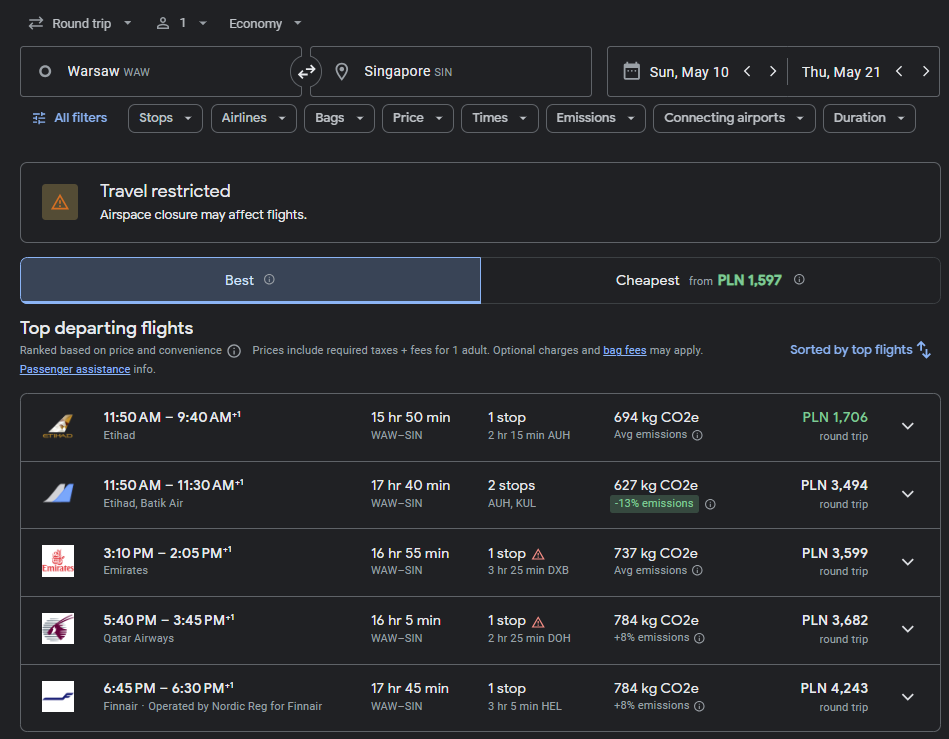Click the sort arrows icon

point(924,350)
